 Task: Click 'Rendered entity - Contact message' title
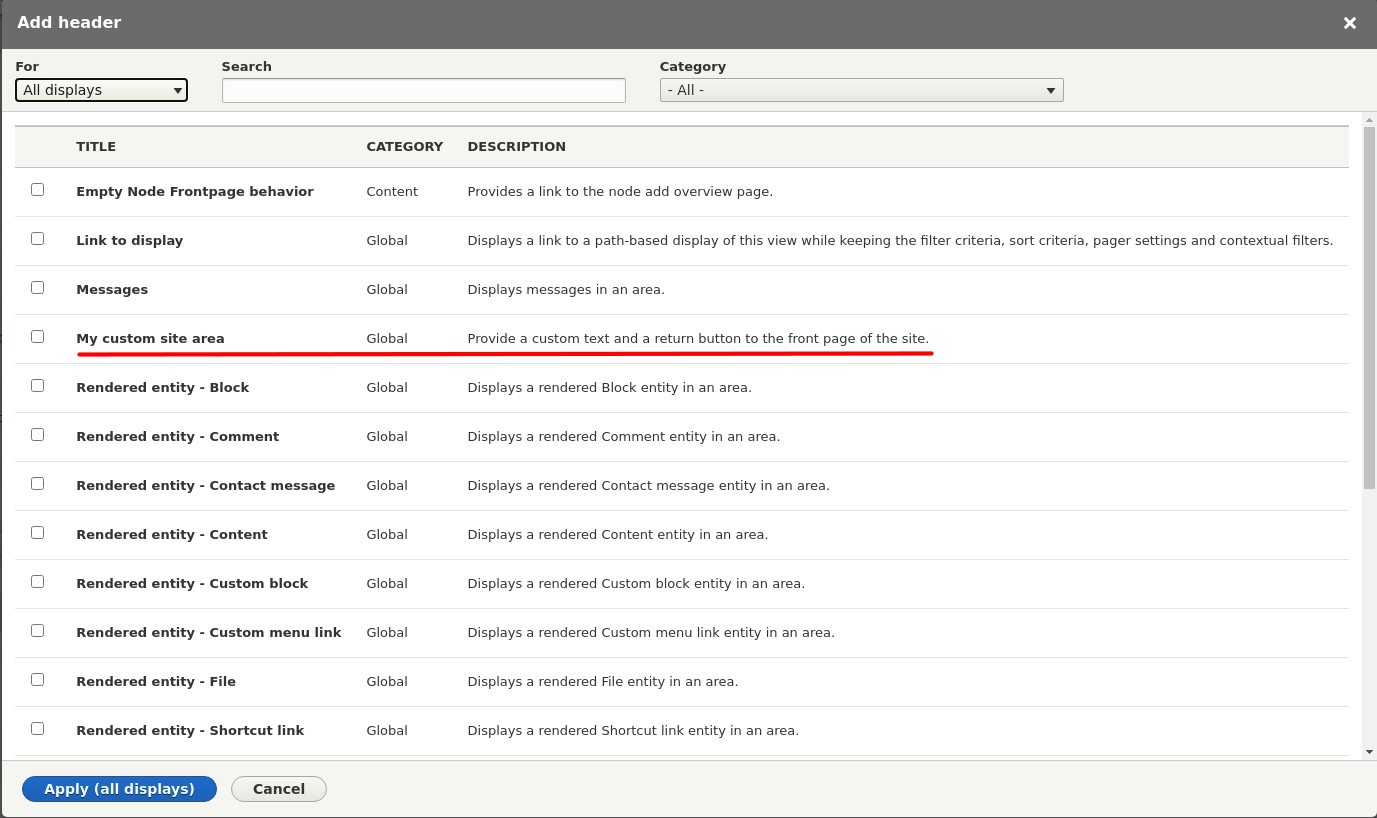pyautogui.click(x=206, y=486)
